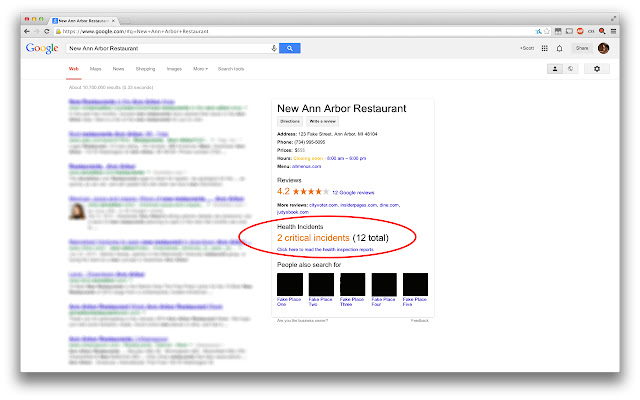Click the small code-brackets extension icon
The width and height of the screenshot is (640, 400).
pyautogui.click(x=591, y=31)
